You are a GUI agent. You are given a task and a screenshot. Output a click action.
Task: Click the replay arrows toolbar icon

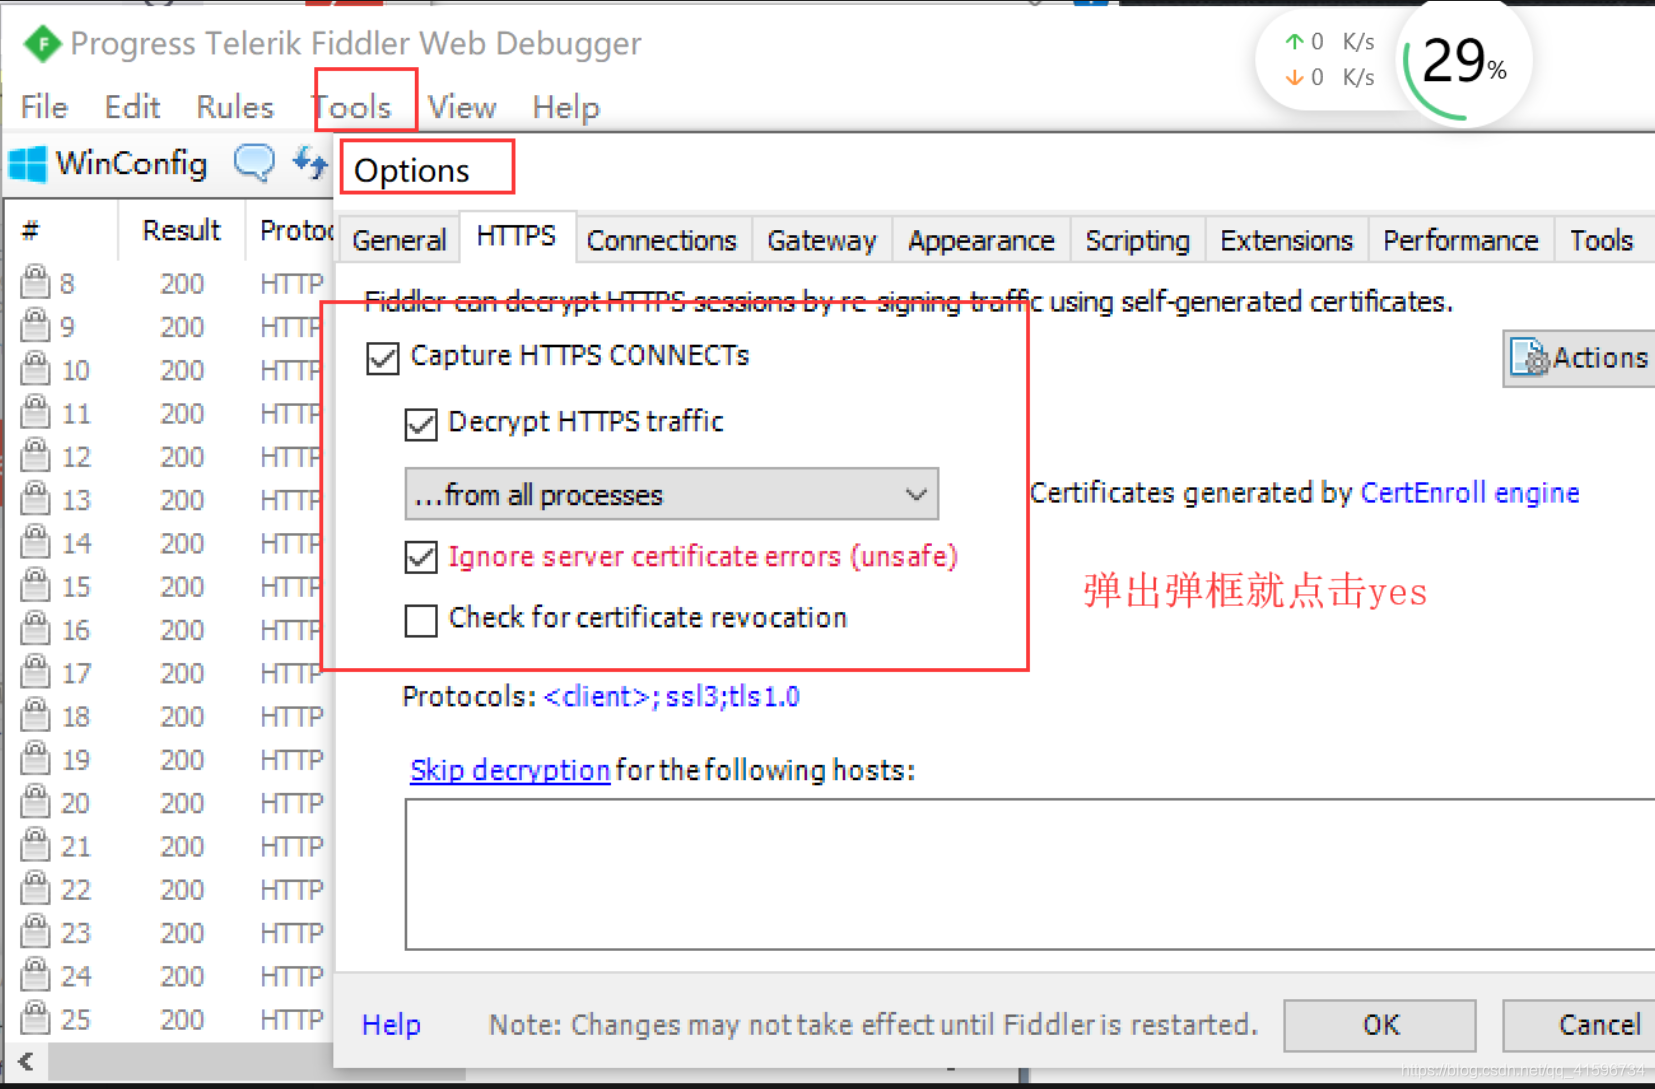pos(310,162)
